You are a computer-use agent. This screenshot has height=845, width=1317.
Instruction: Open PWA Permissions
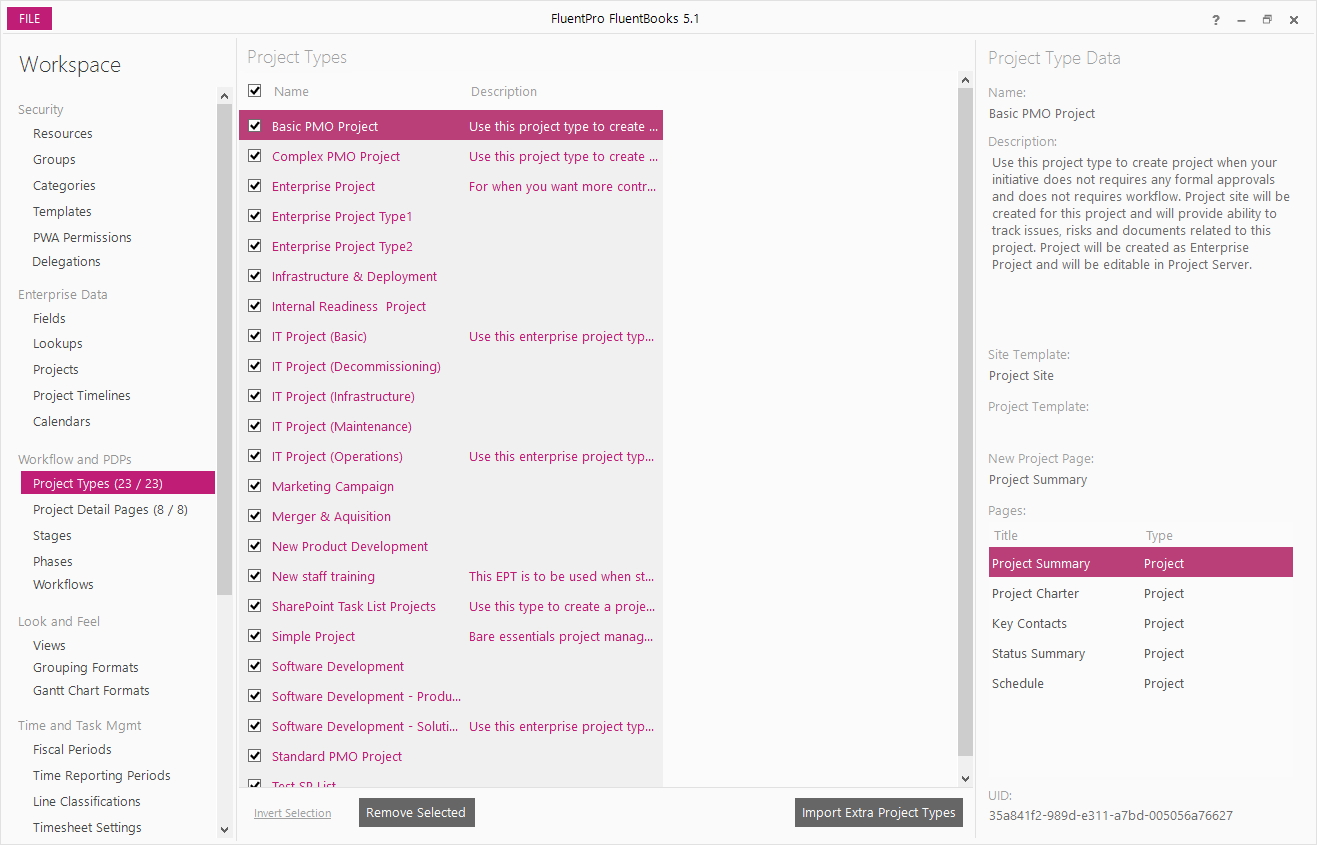[x=82, y=238]
